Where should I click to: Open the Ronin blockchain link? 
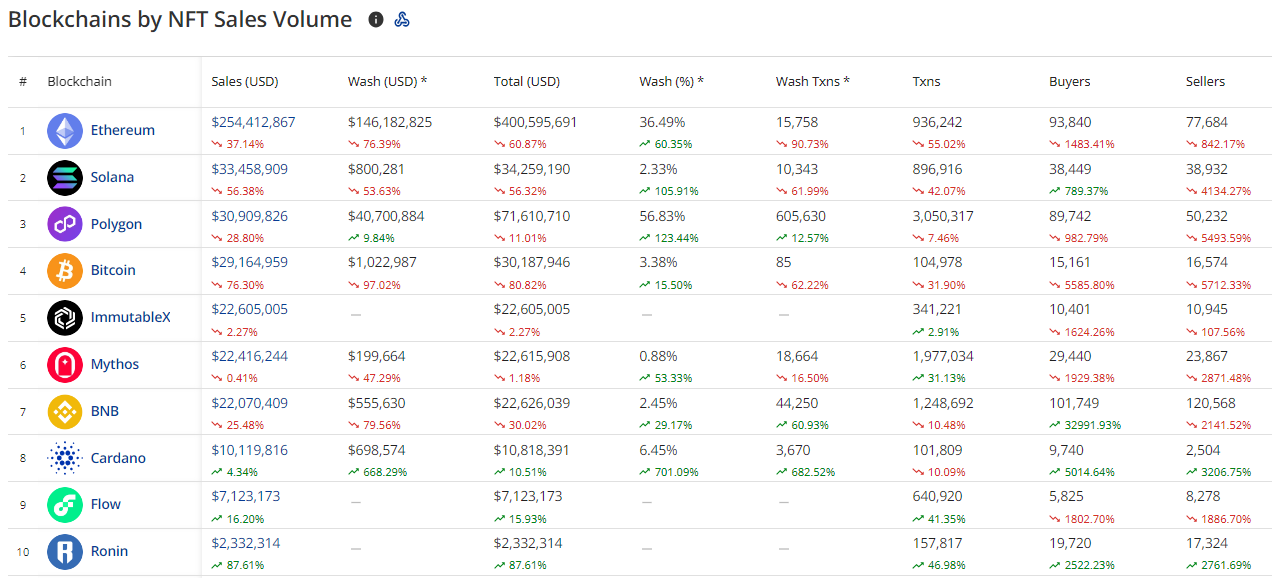click(109, 551)
